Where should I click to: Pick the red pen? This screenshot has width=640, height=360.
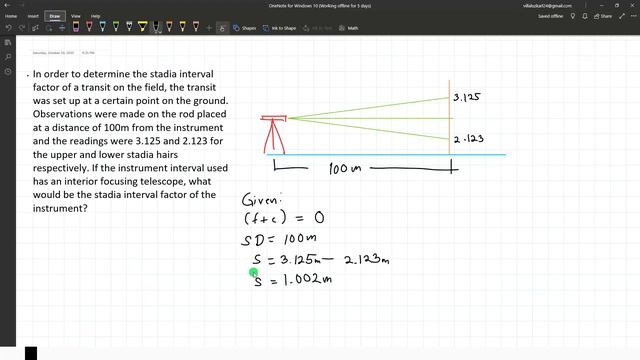(x=89, y=27)
